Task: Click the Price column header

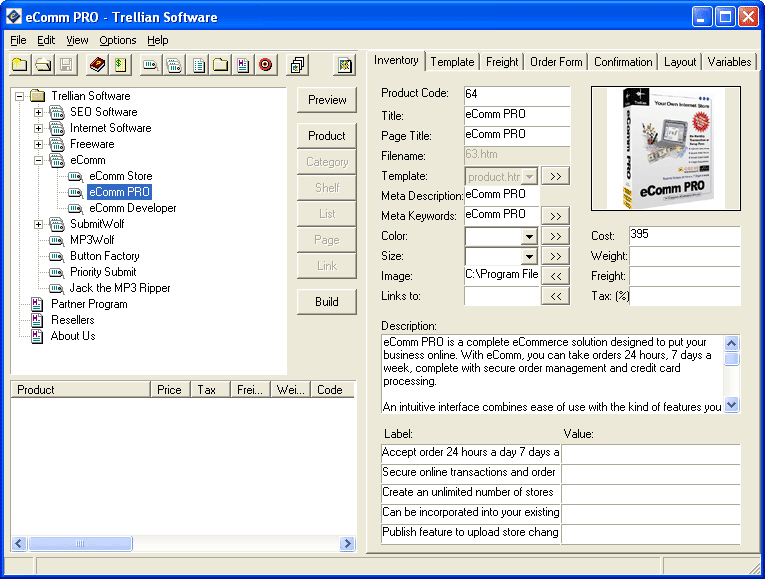Action: [169, 390]
